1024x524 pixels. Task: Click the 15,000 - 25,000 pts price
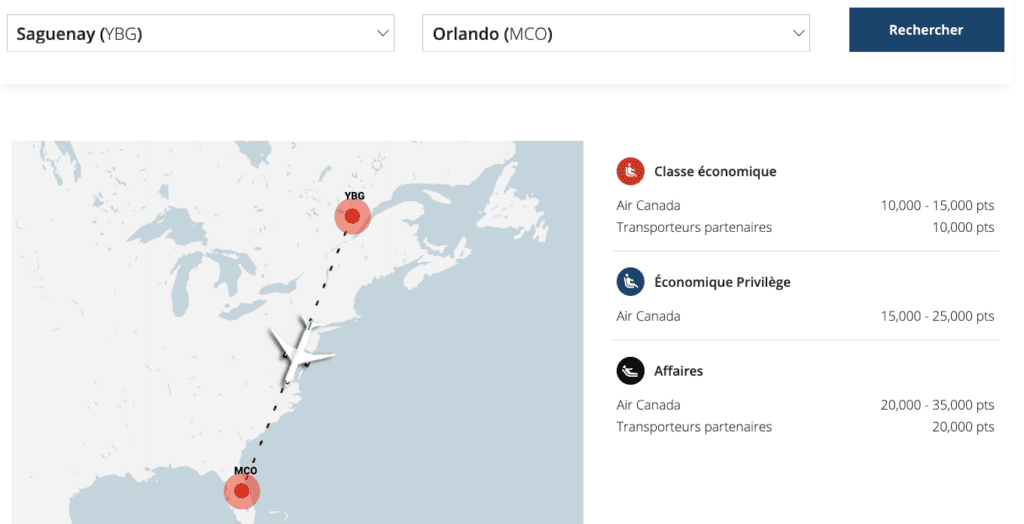[x=937, y=316]
